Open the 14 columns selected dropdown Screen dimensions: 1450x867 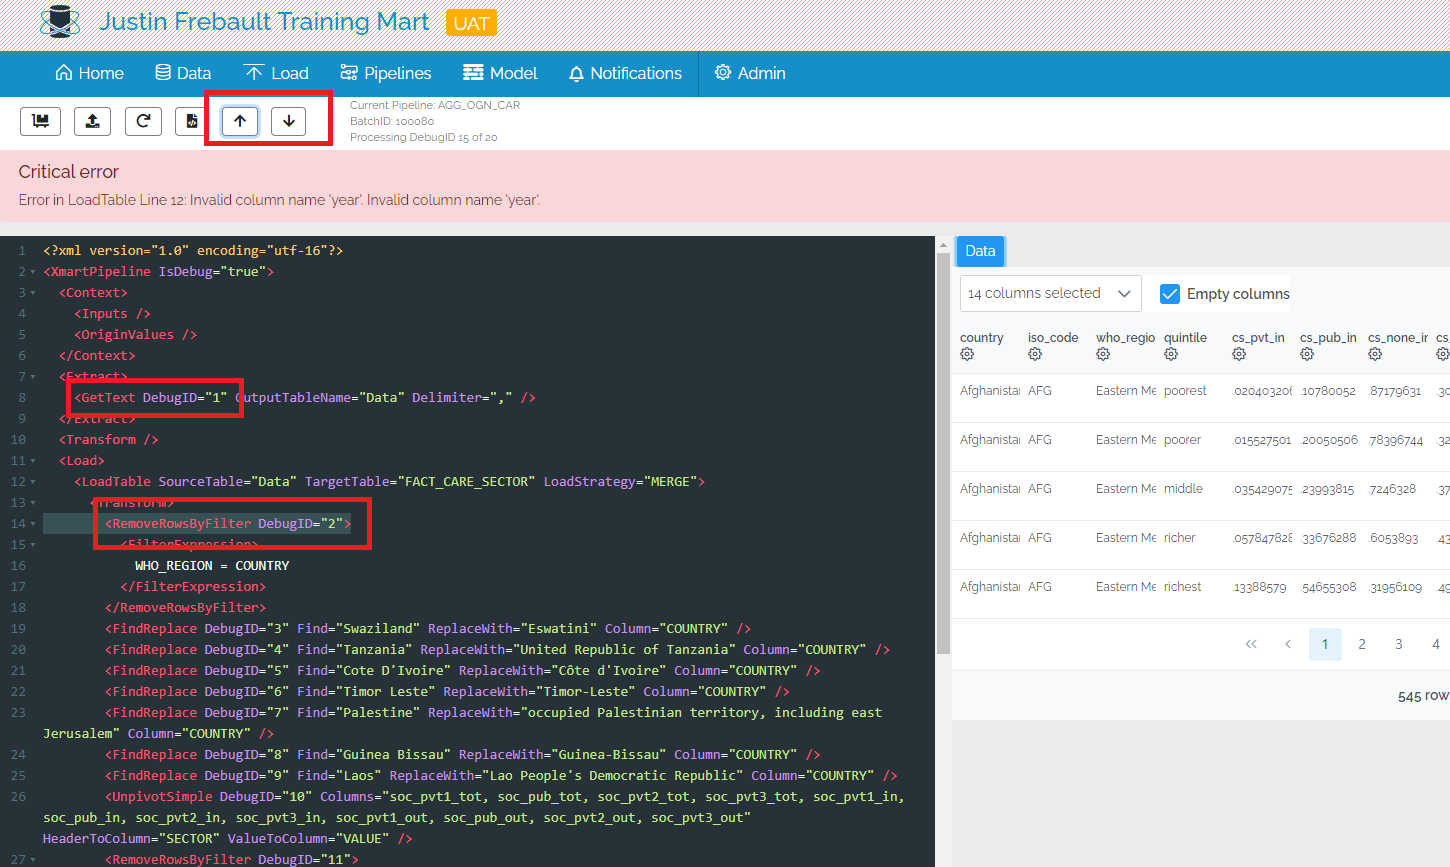coord(1050,294)
